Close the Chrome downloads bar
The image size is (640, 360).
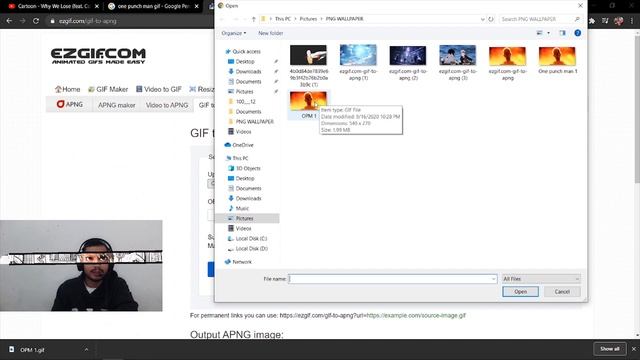pos(634,349)
